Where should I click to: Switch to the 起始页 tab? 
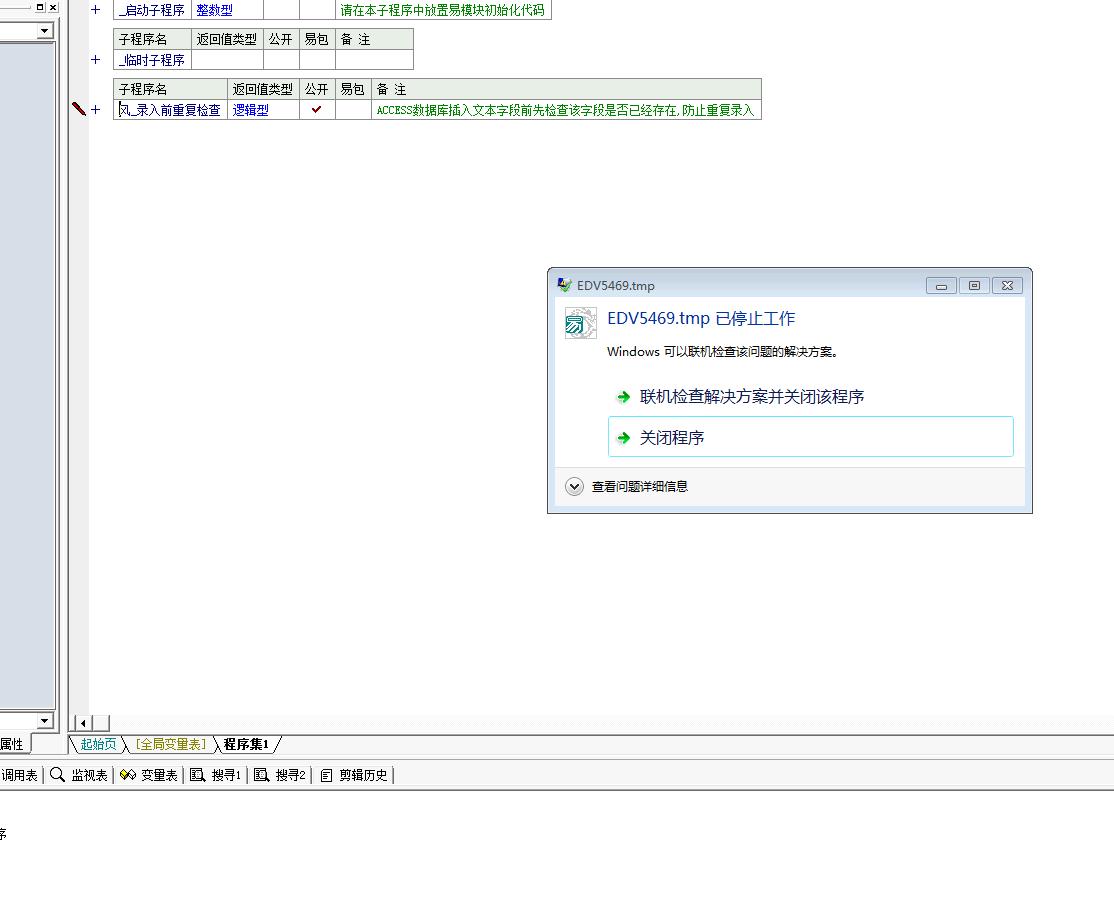point(97,744)
